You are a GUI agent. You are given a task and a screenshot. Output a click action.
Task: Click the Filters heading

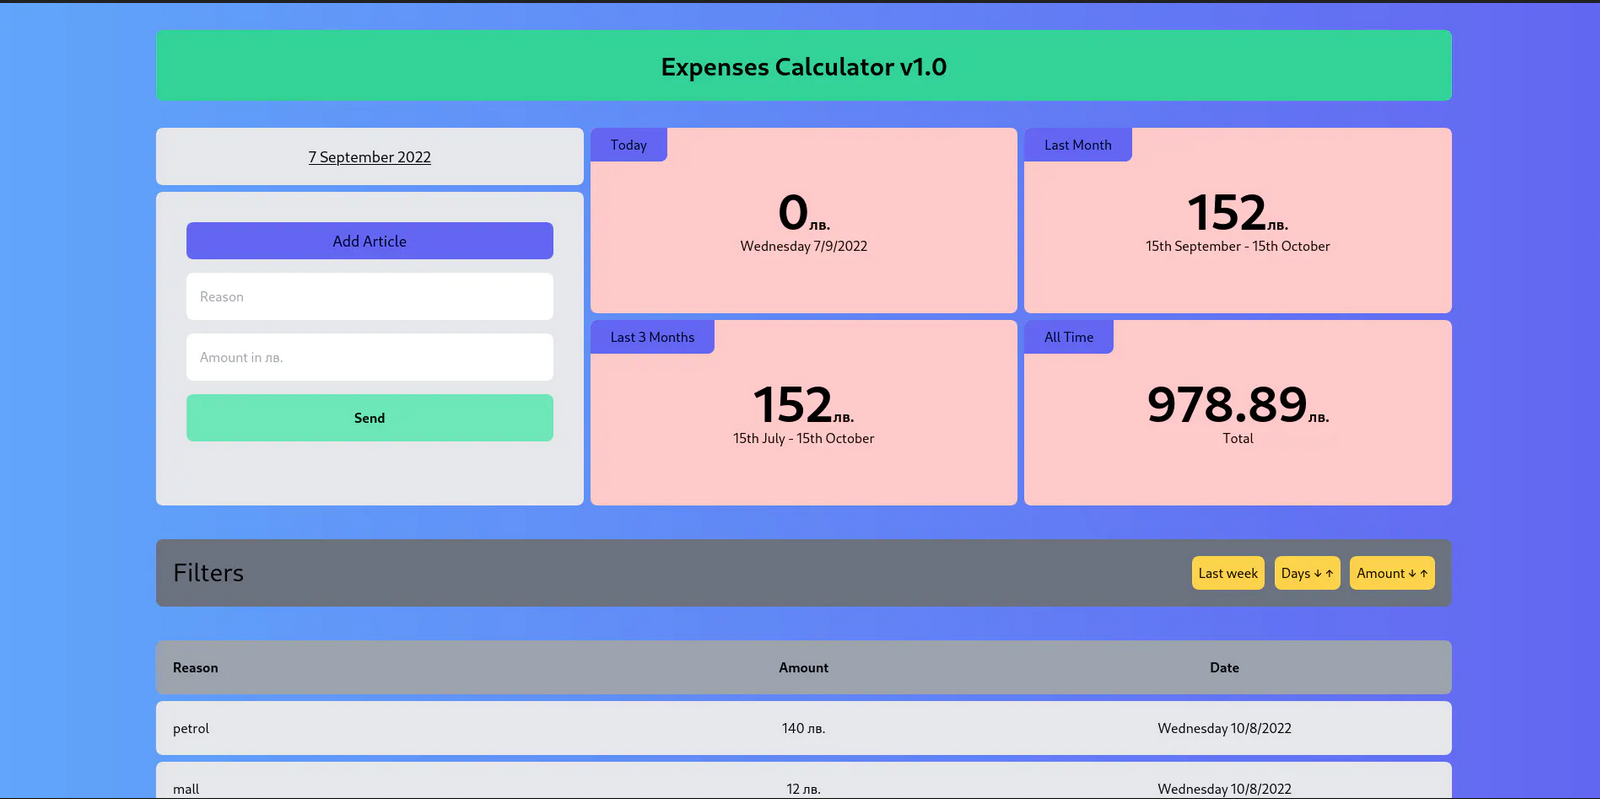coord(208,573)
